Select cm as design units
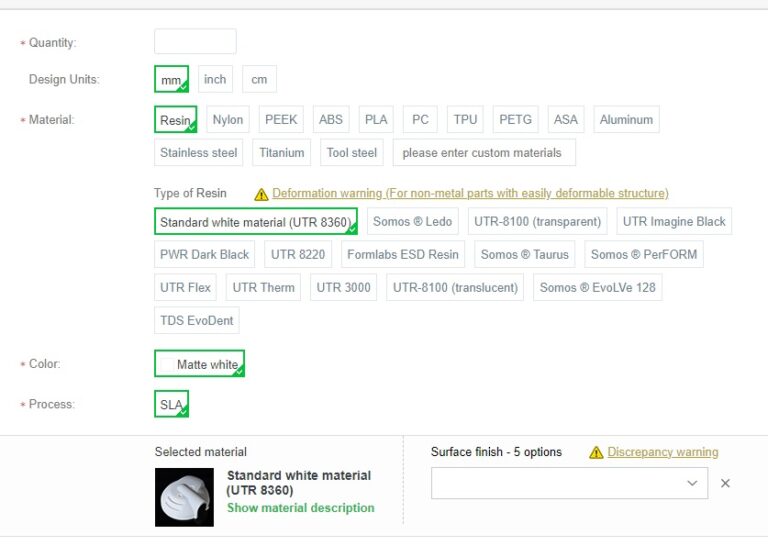This screenshot has height=557, width=768. [259, 79]
